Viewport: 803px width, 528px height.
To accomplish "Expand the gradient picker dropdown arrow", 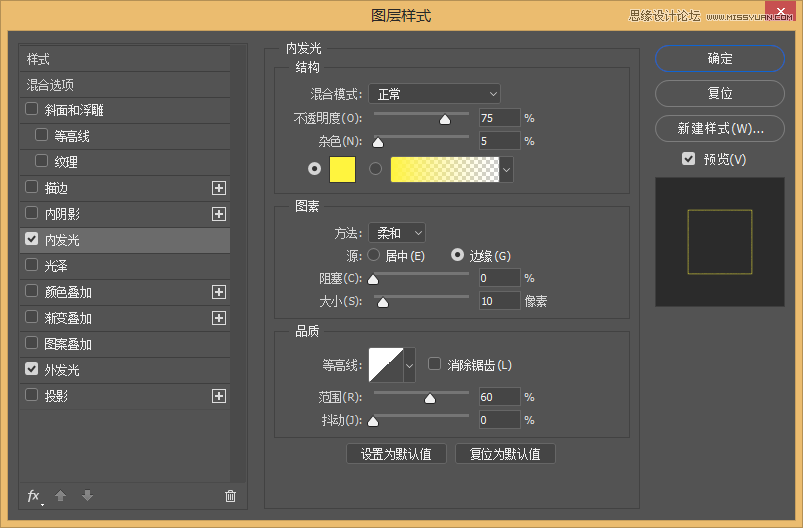I will pyautogui.click(x=506, y=170).
